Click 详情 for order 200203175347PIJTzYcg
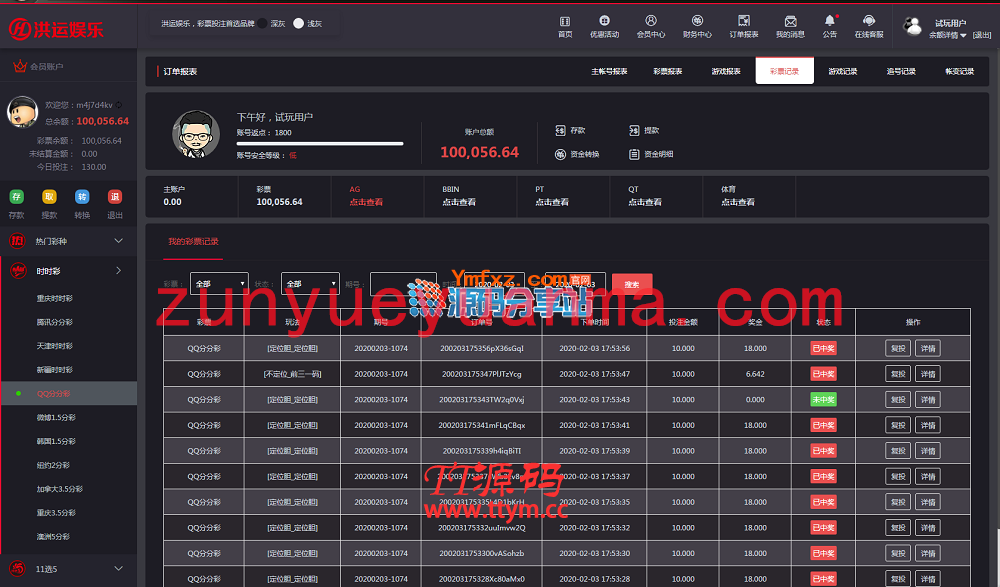 coord(928,374)
